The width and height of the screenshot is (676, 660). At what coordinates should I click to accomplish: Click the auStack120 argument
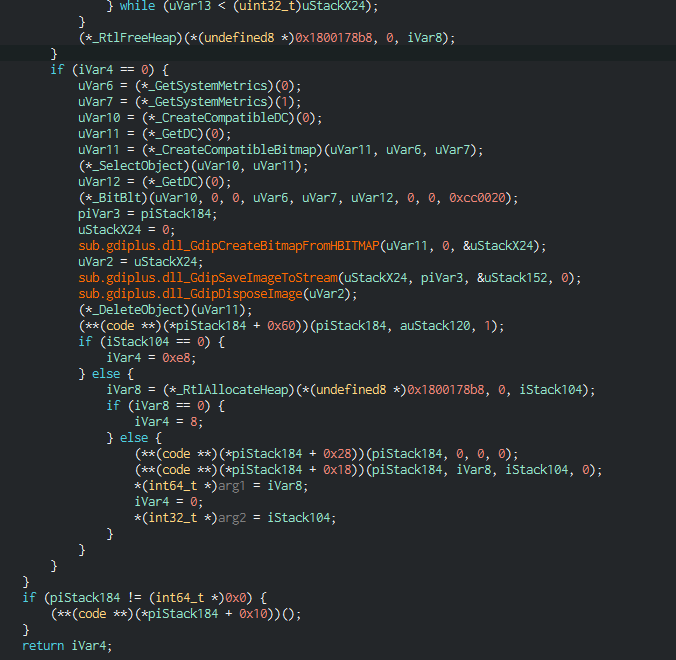pos(435,326)
